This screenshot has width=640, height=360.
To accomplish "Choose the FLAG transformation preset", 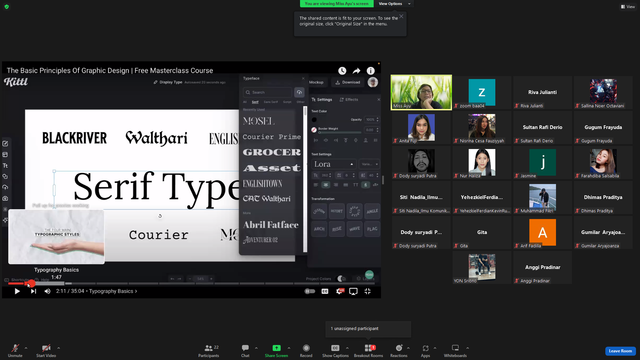I will [x=372, y=229].
